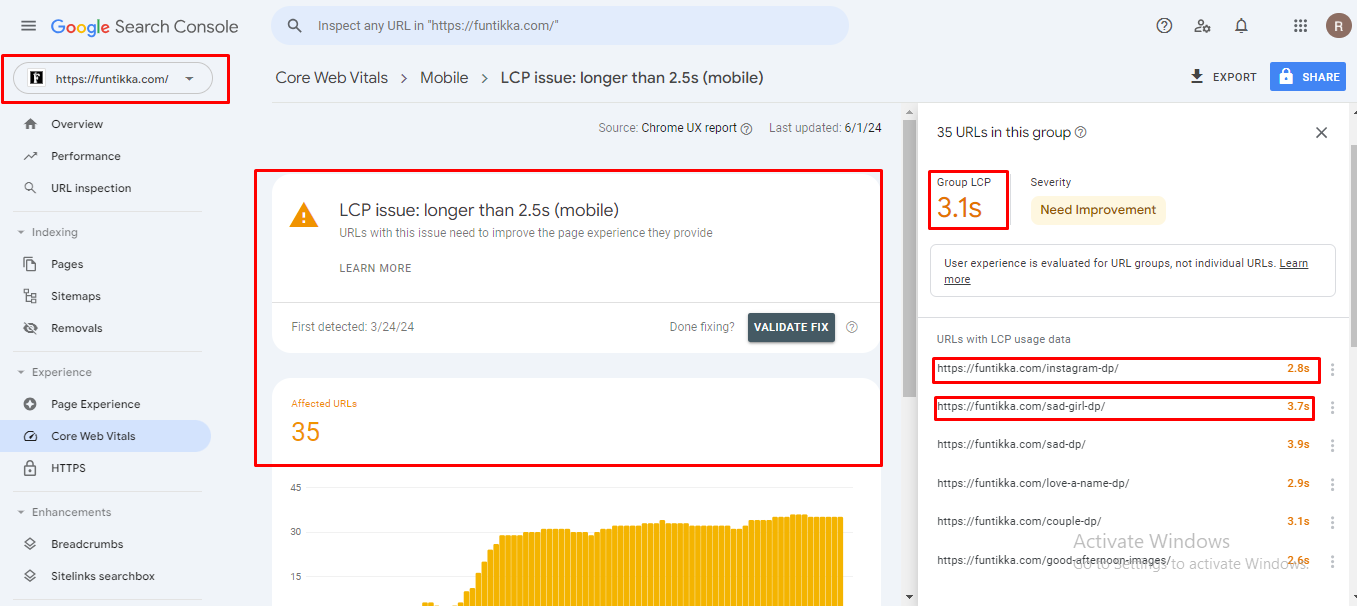Open the Google apps grid
The image size is (1357, 606).
tap(1300, 26)
